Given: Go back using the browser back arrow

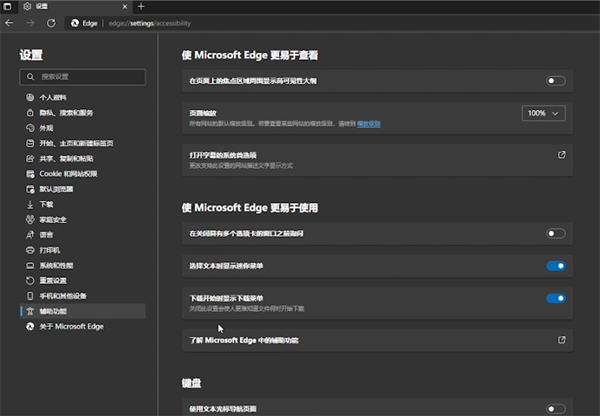Looking at the screenshot, I should (9, 23).
